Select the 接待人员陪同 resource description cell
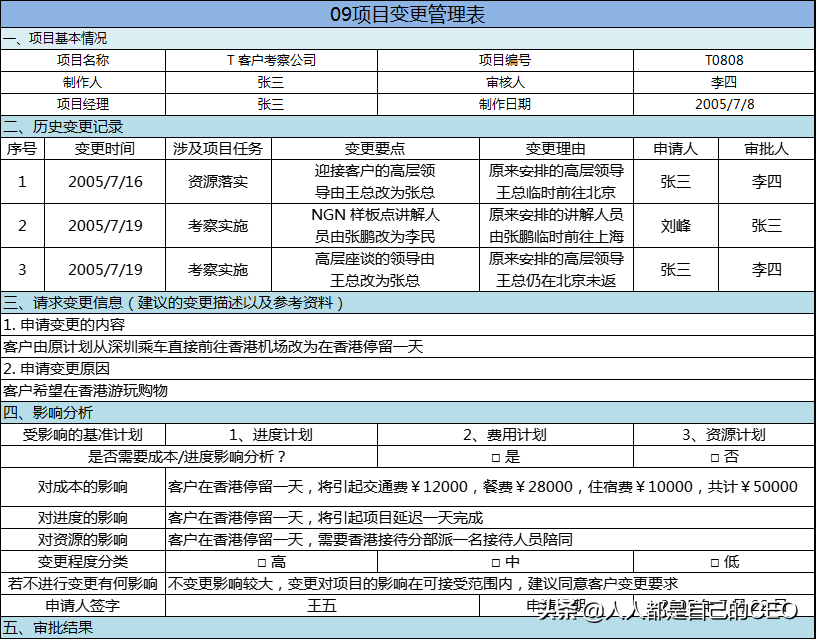Image resolution: width=816 pixels, height=639 pixels. (x=490, y=540)
